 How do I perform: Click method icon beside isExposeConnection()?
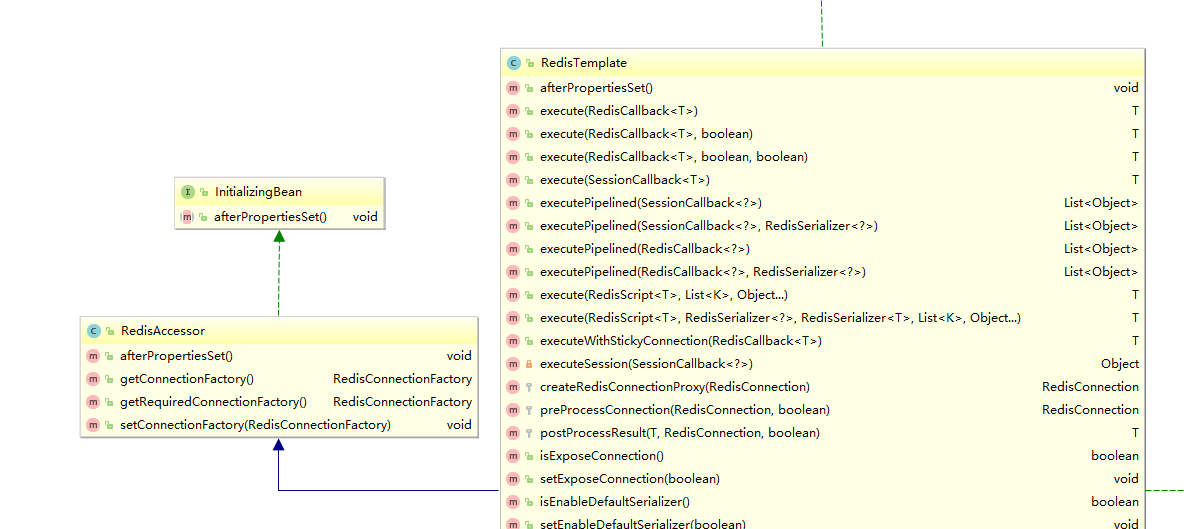click(513, 456)
